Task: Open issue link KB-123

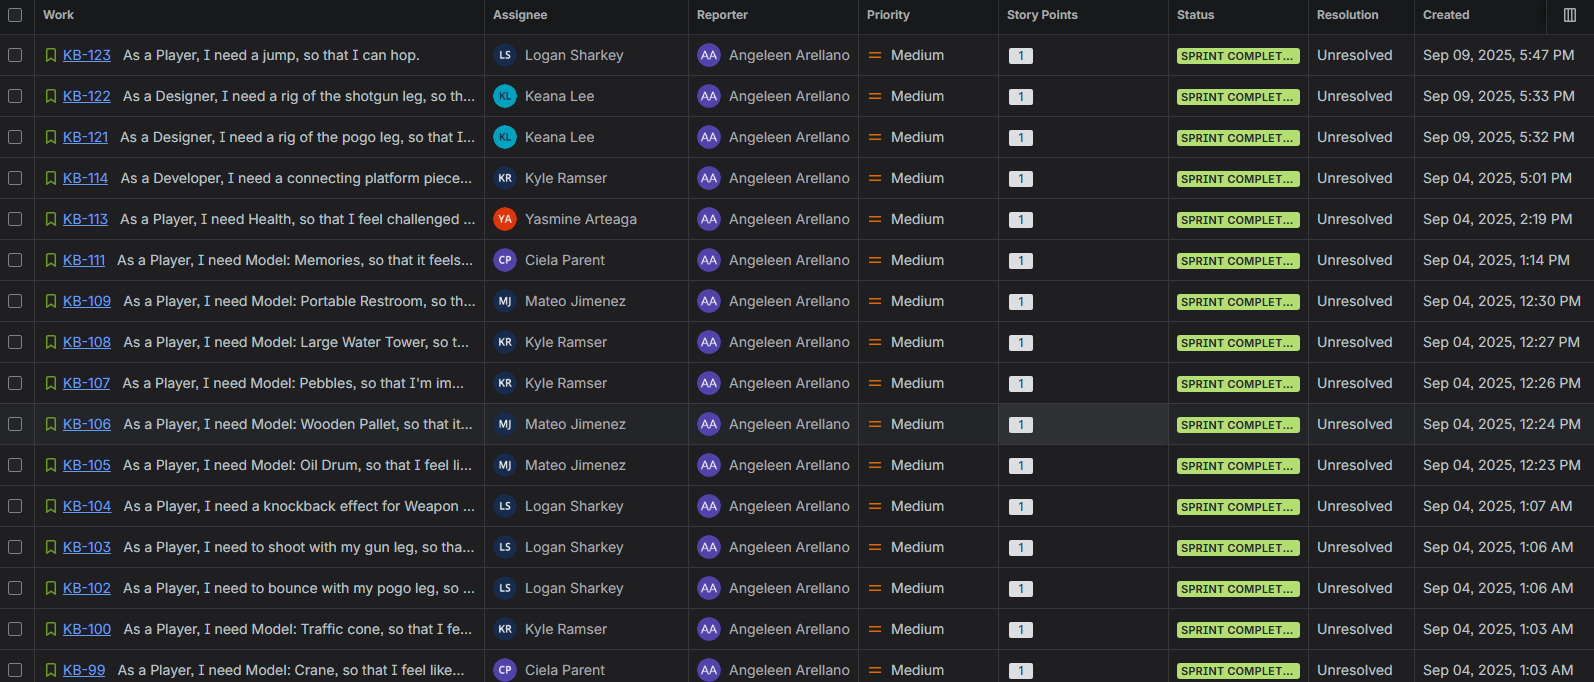Action: point(87,55)
